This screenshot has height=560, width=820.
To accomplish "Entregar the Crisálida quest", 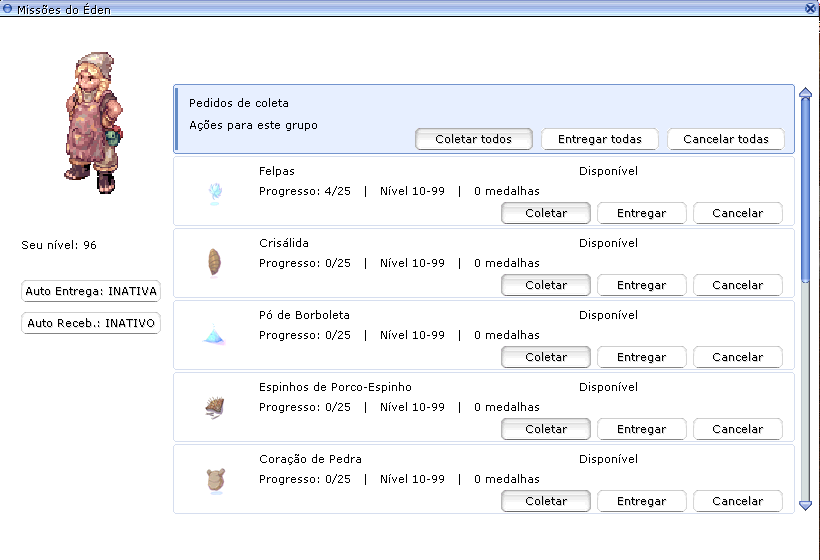I will pyautogui.click(x=642, y=285).
